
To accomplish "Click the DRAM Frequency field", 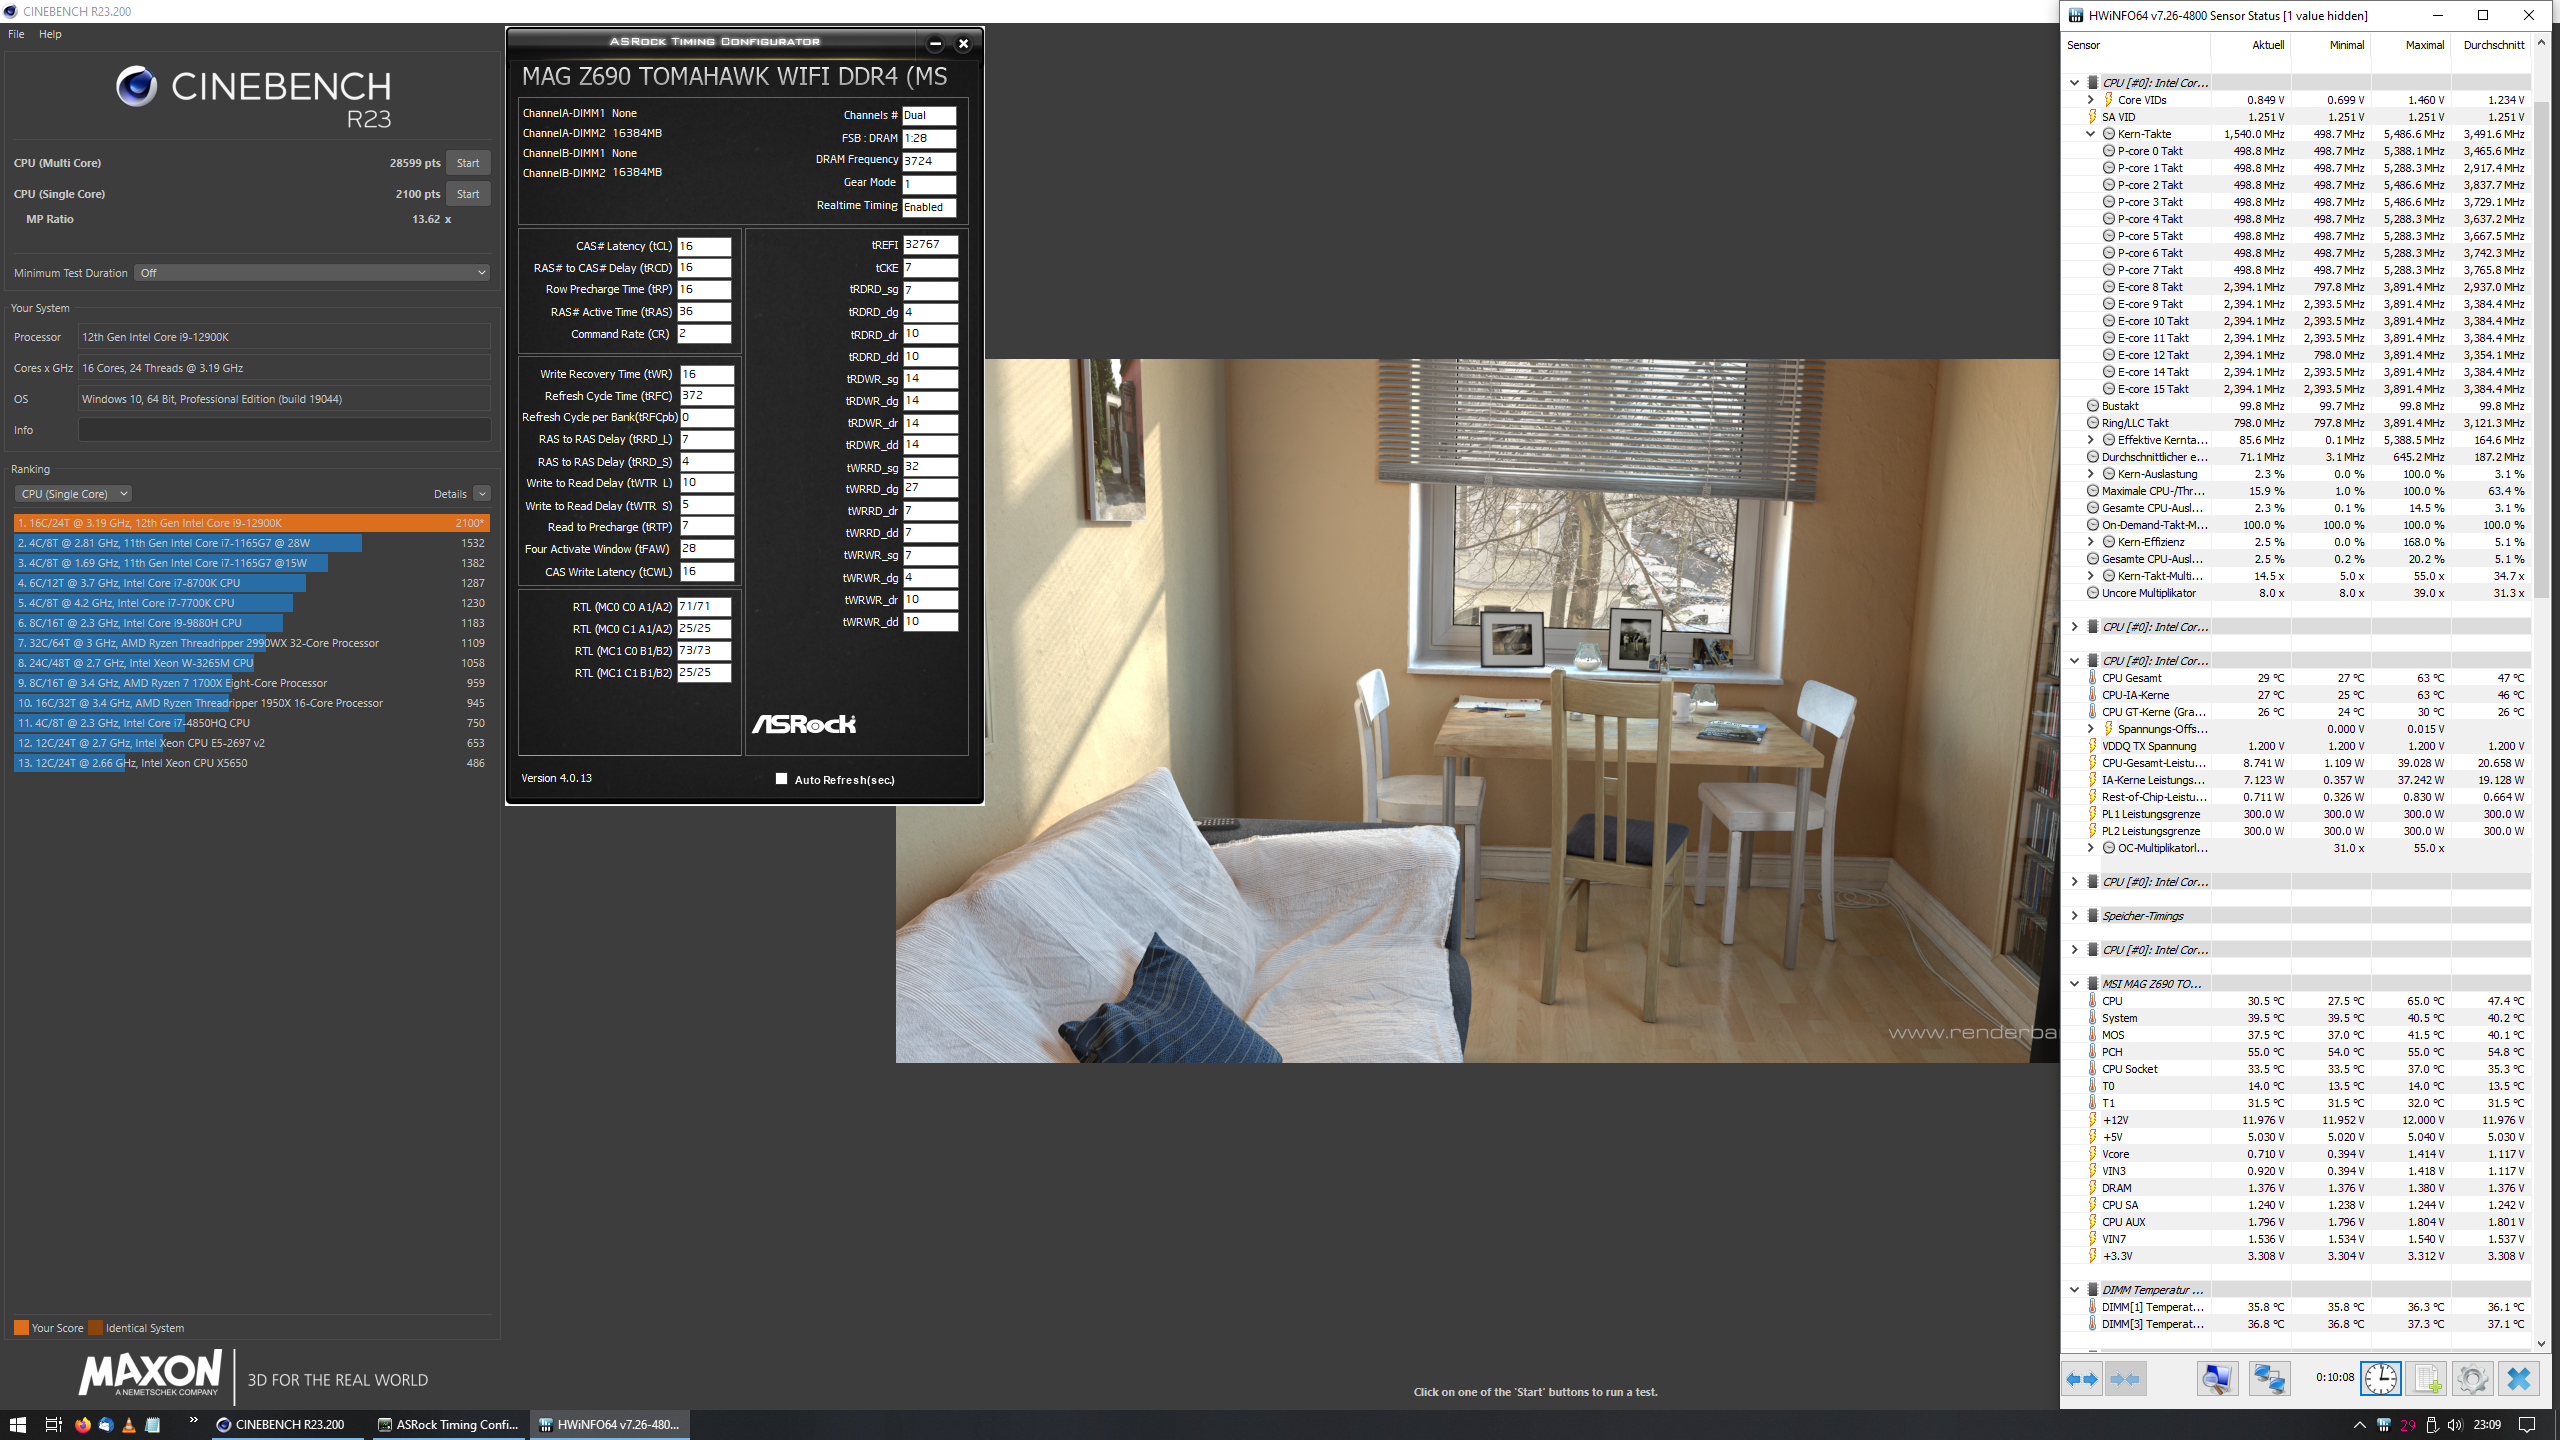I will (929, 161).
